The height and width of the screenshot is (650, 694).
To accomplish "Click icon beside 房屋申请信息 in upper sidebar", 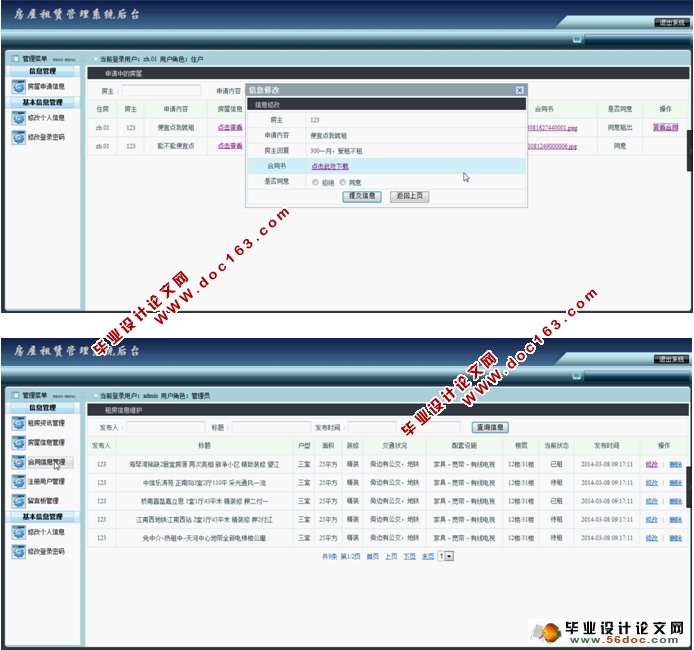I will click(x=18, y=86).
